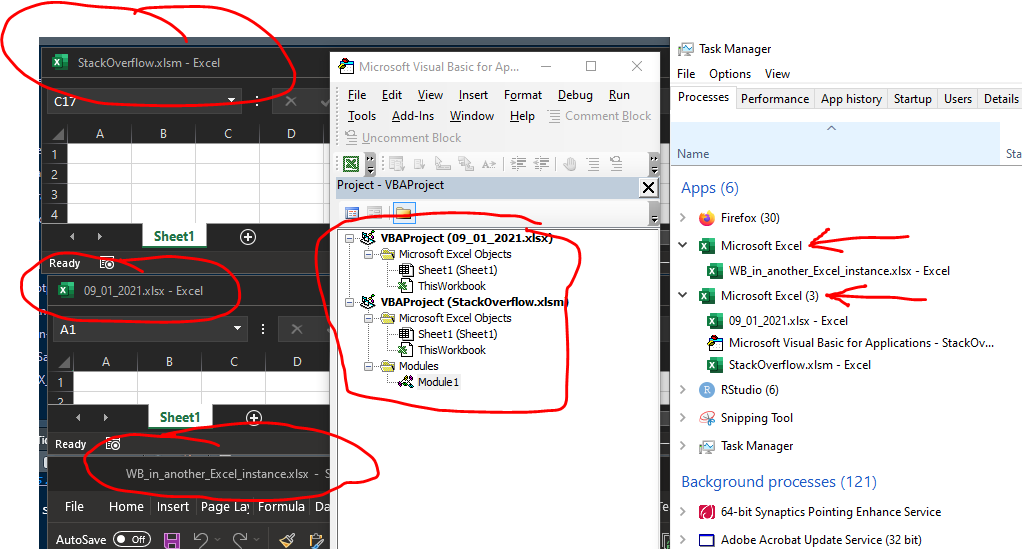
Task: Collapse the Microsoft Excel (3) process group
Action: [x=683, y=295]
